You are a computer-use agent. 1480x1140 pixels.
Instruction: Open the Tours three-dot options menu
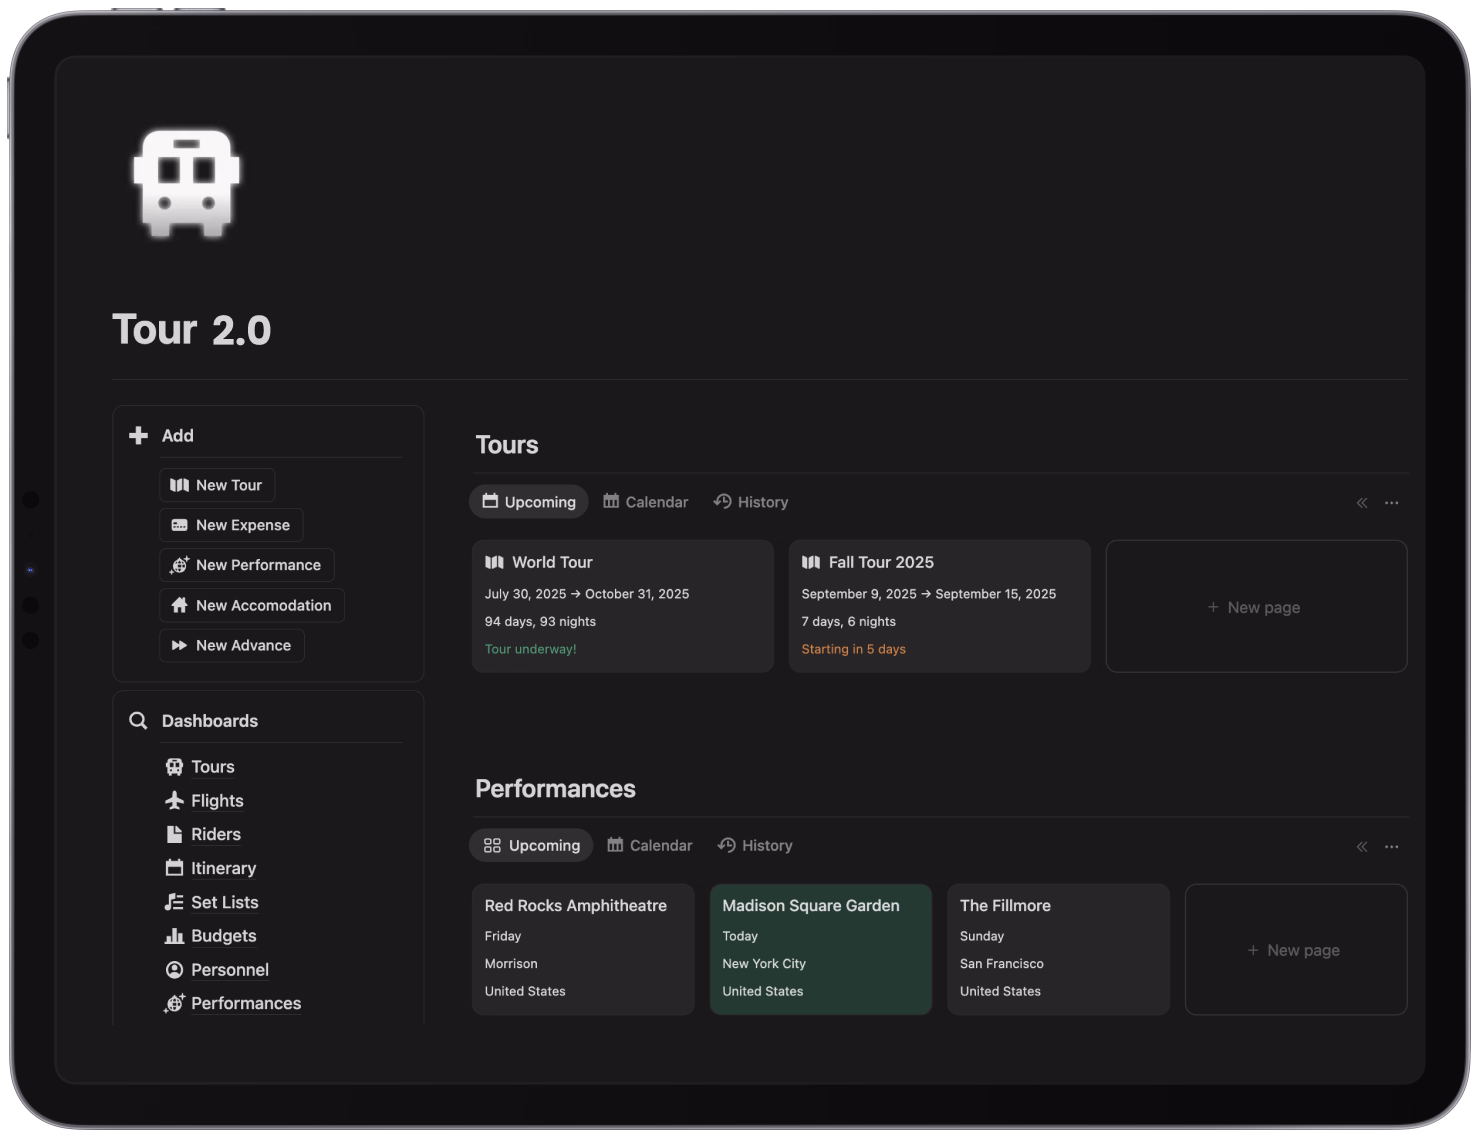[1392, 502]
